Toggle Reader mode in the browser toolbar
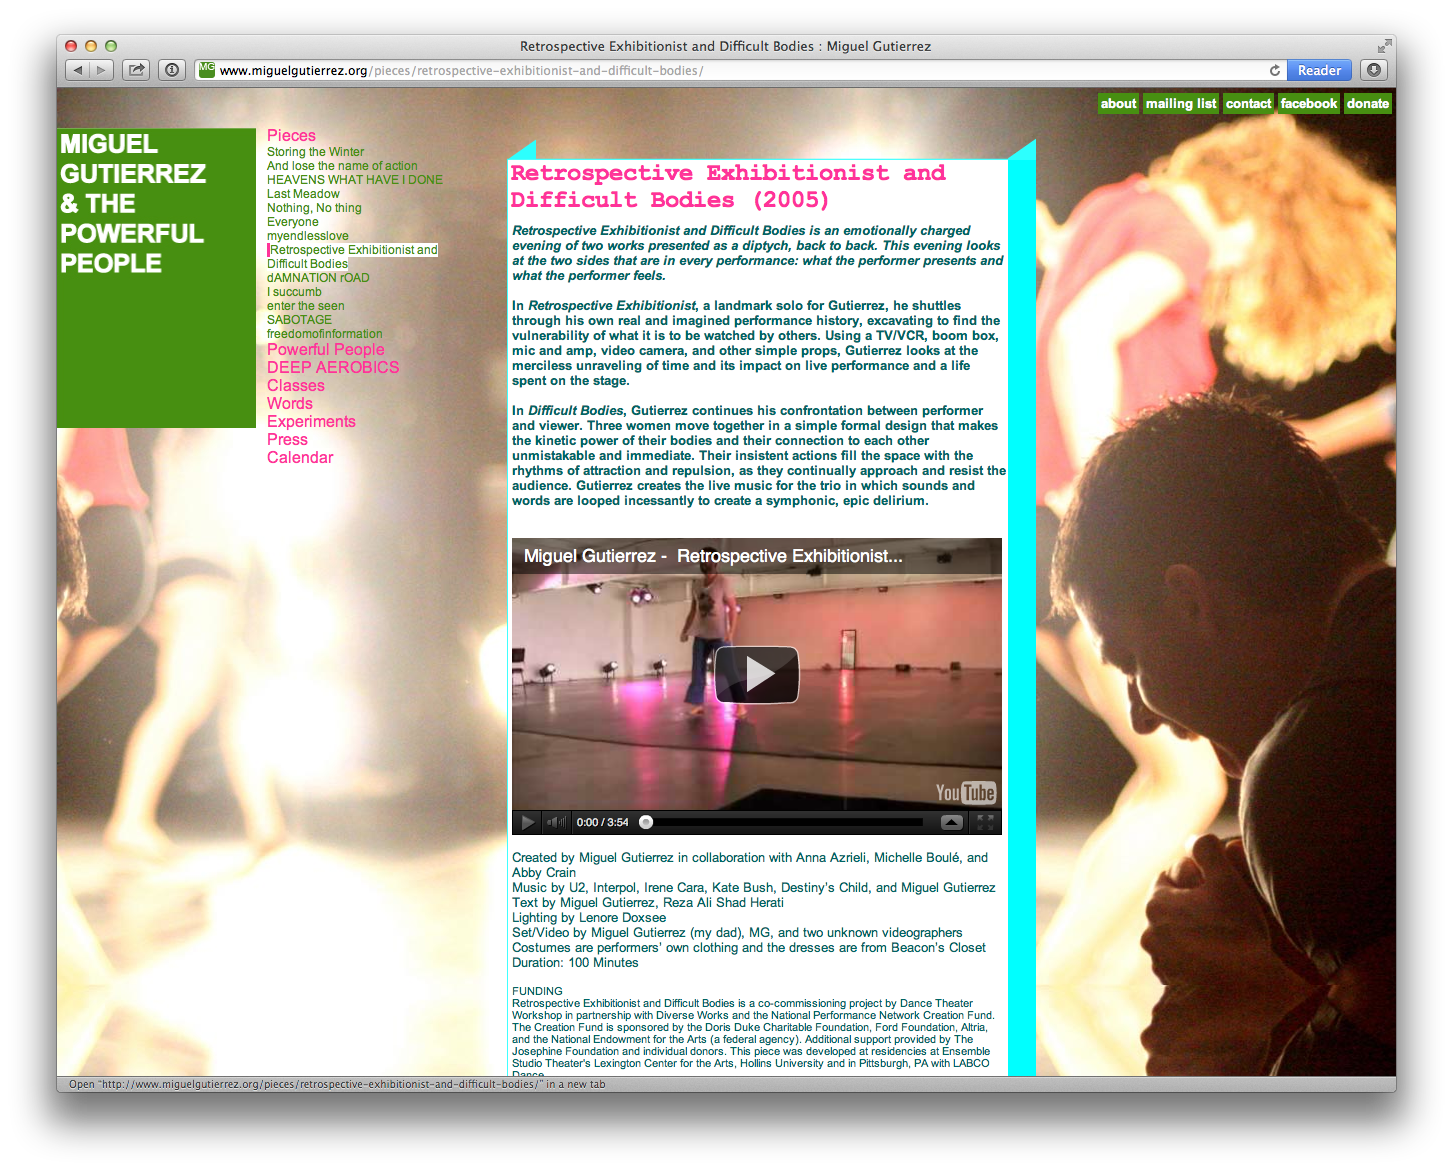 (x=1319, y=70)
